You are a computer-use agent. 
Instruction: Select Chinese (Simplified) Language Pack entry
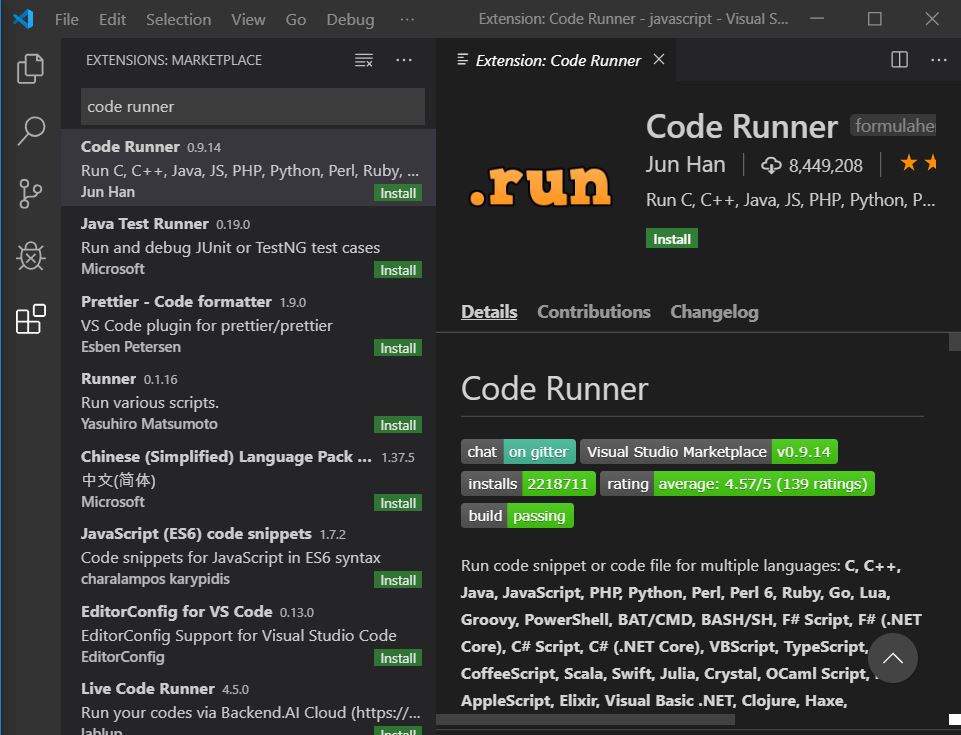(x=249, y=478)
